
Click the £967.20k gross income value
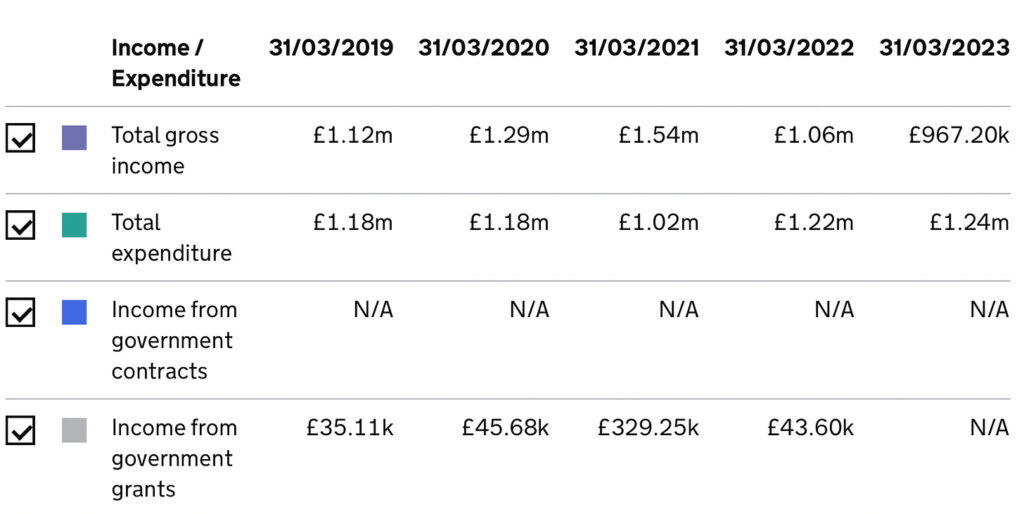click(x=958, y=135)
